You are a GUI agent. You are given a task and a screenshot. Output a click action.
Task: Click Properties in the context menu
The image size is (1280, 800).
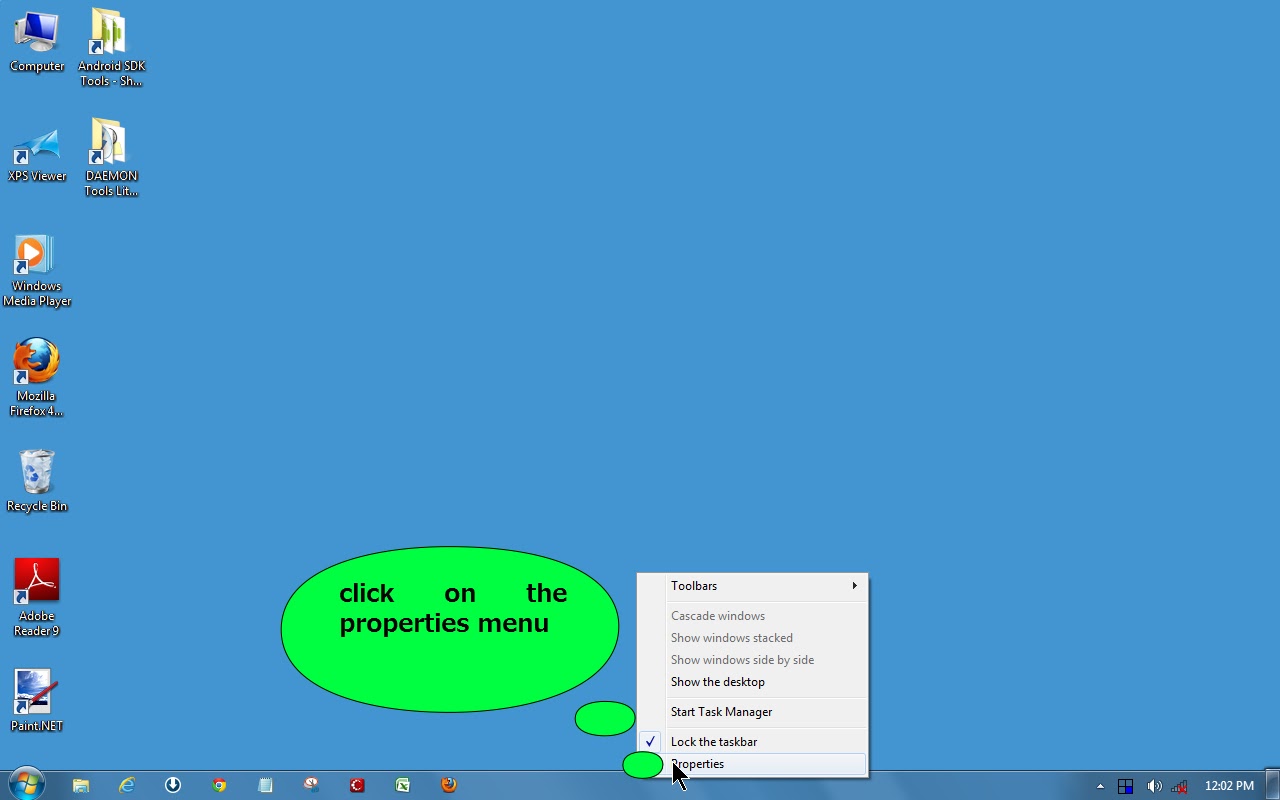coord(697,763)
